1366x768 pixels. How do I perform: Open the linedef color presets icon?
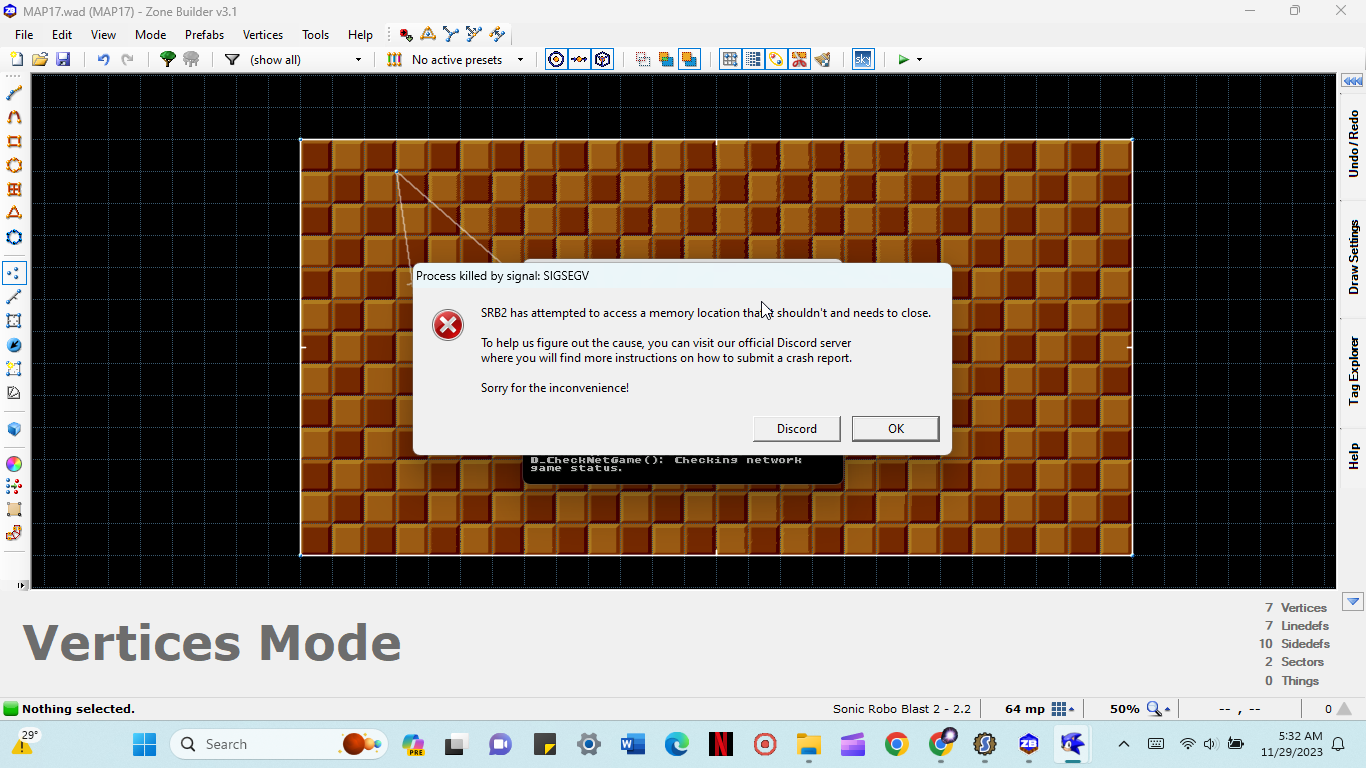[x=394, y=60]
